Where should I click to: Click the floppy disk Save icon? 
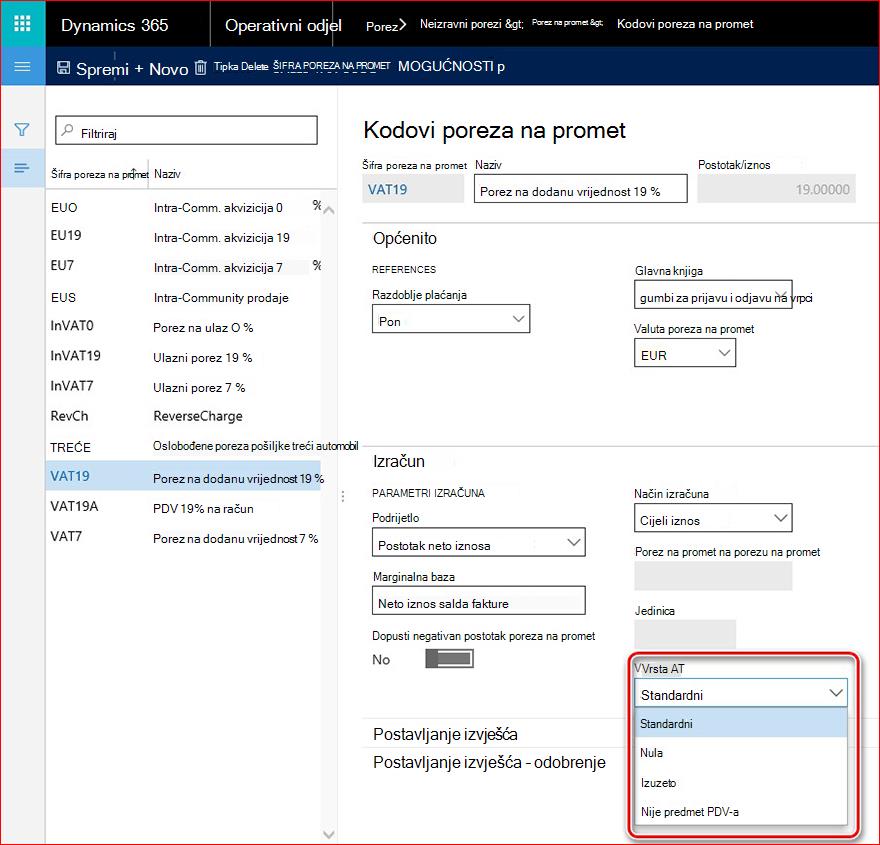click(63, 68)
